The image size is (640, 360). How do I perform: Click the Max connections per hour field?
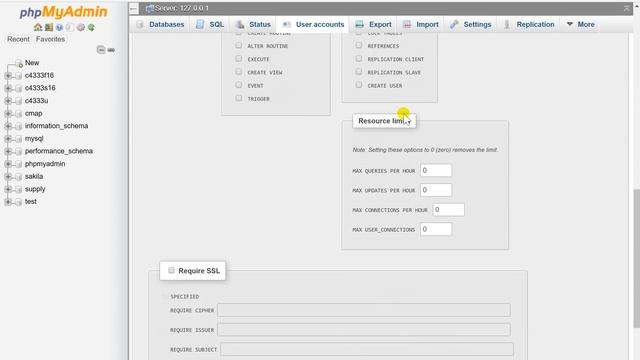[x=448, y=210]
